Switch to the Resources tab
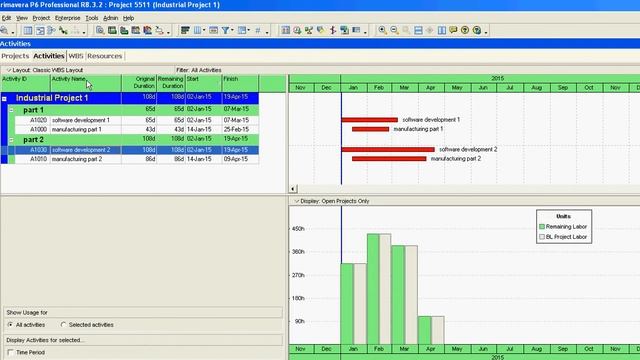Viewport: 640px width, 360px height. tap(104, 56)
